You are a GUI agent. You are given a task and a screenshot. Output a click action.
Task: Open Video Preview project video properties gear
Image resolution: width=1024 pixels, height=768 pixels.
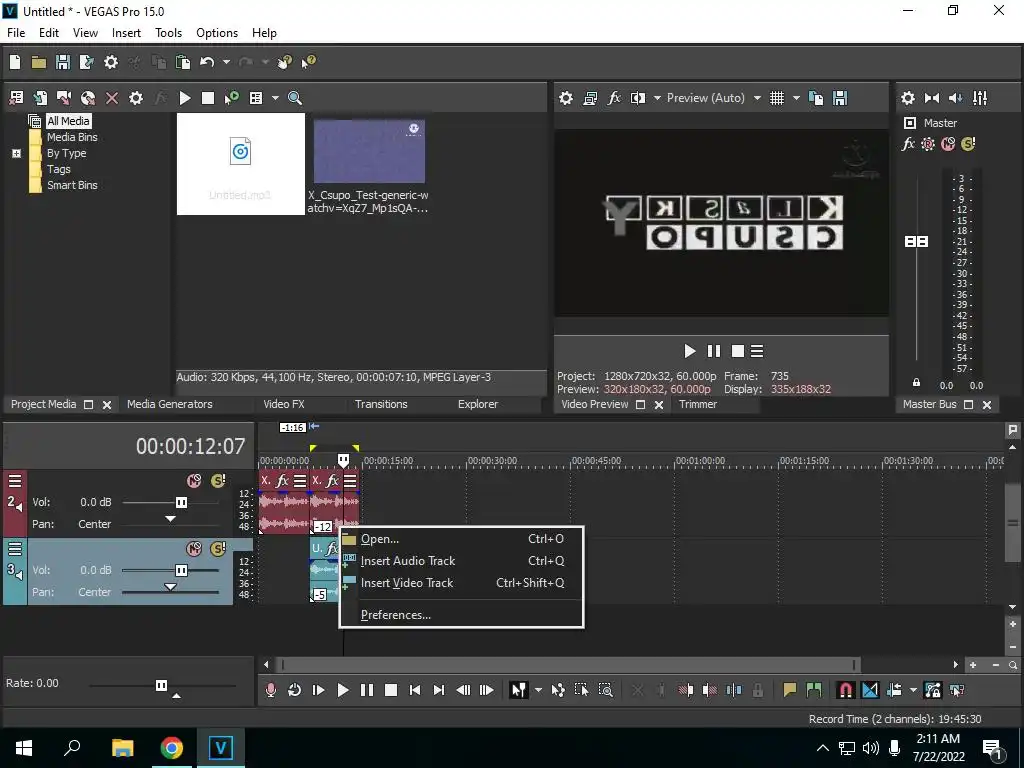[x=566, y=98]
